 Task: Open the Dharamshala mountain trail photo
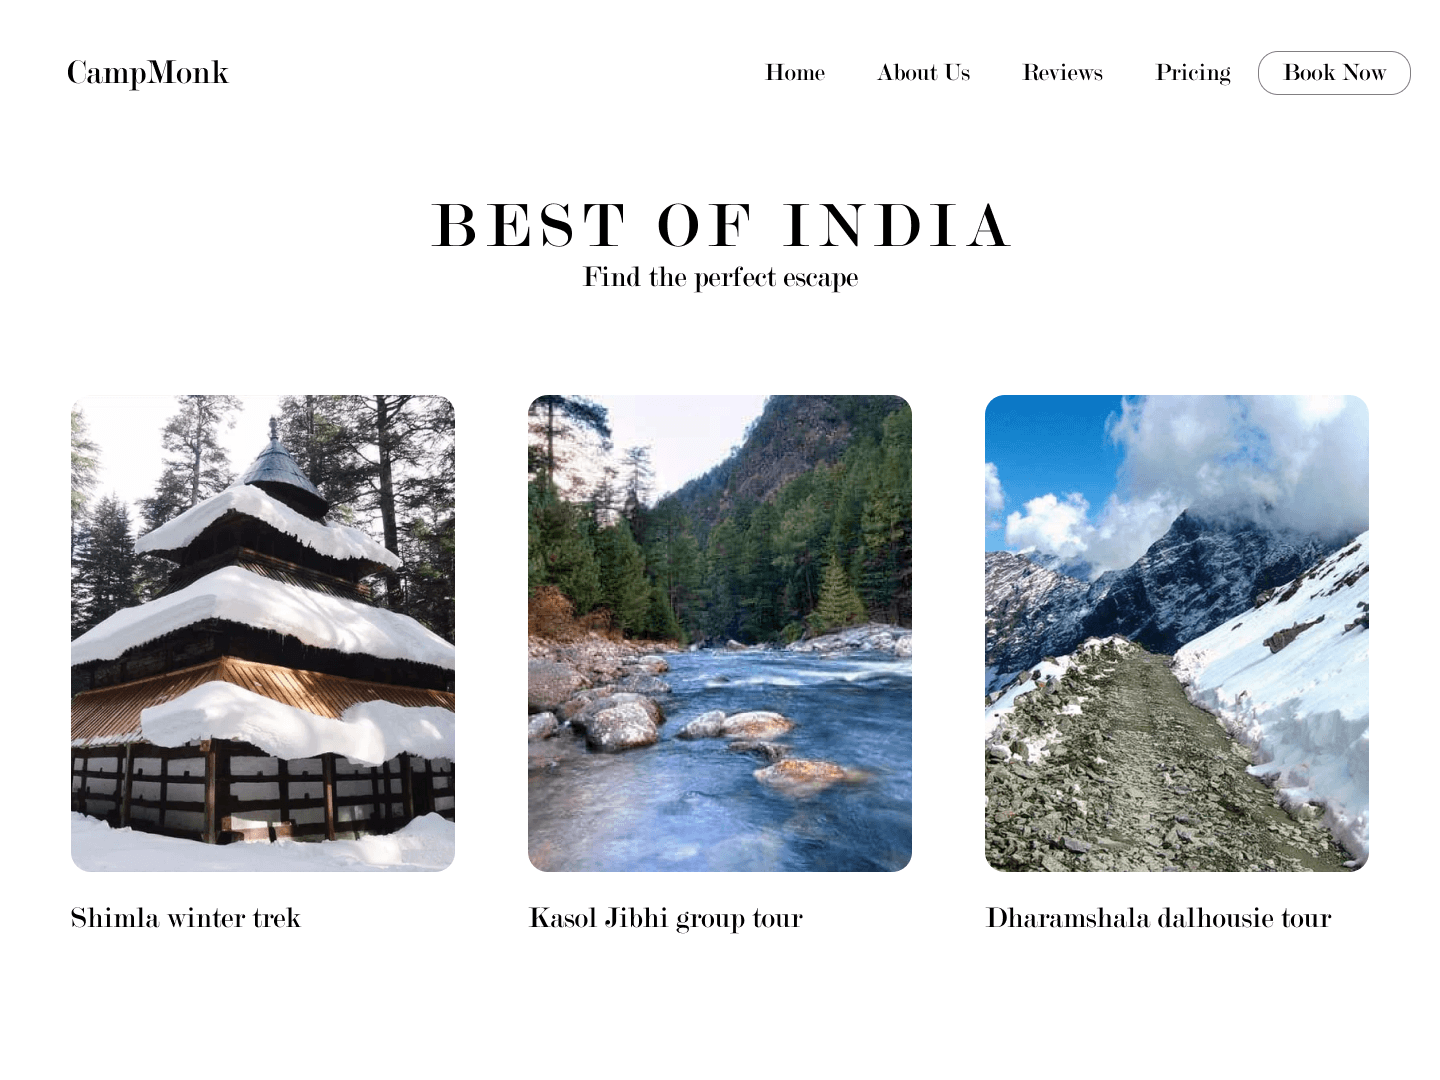click(x=1177, y=633)
